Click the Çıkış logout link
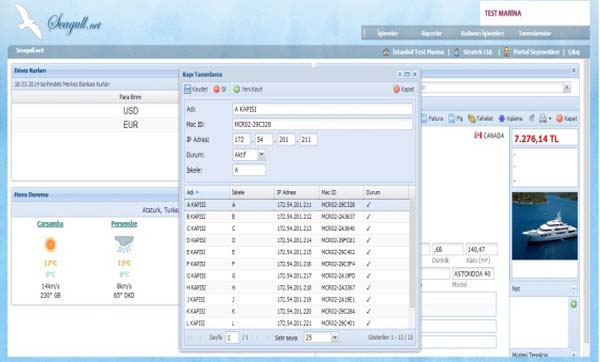This screenshot has height=362, width=600. (x=574, y=52)
